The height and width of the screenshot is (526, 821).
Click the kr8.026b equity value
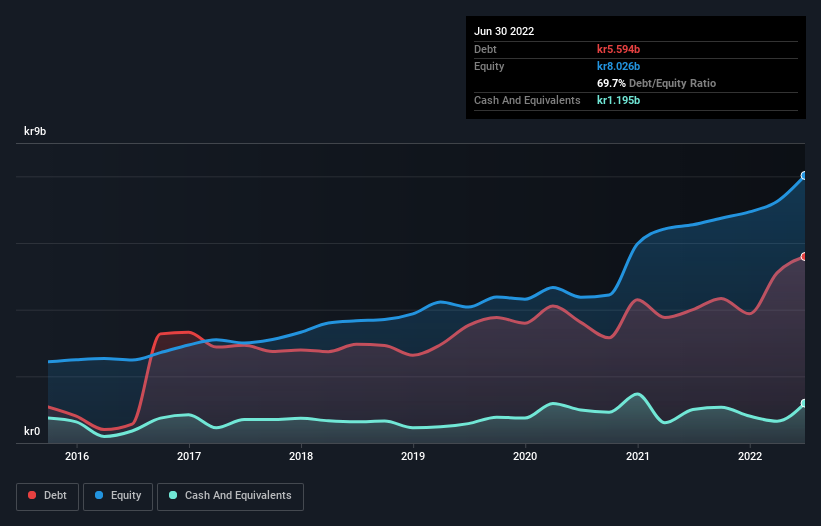point(618,66)
